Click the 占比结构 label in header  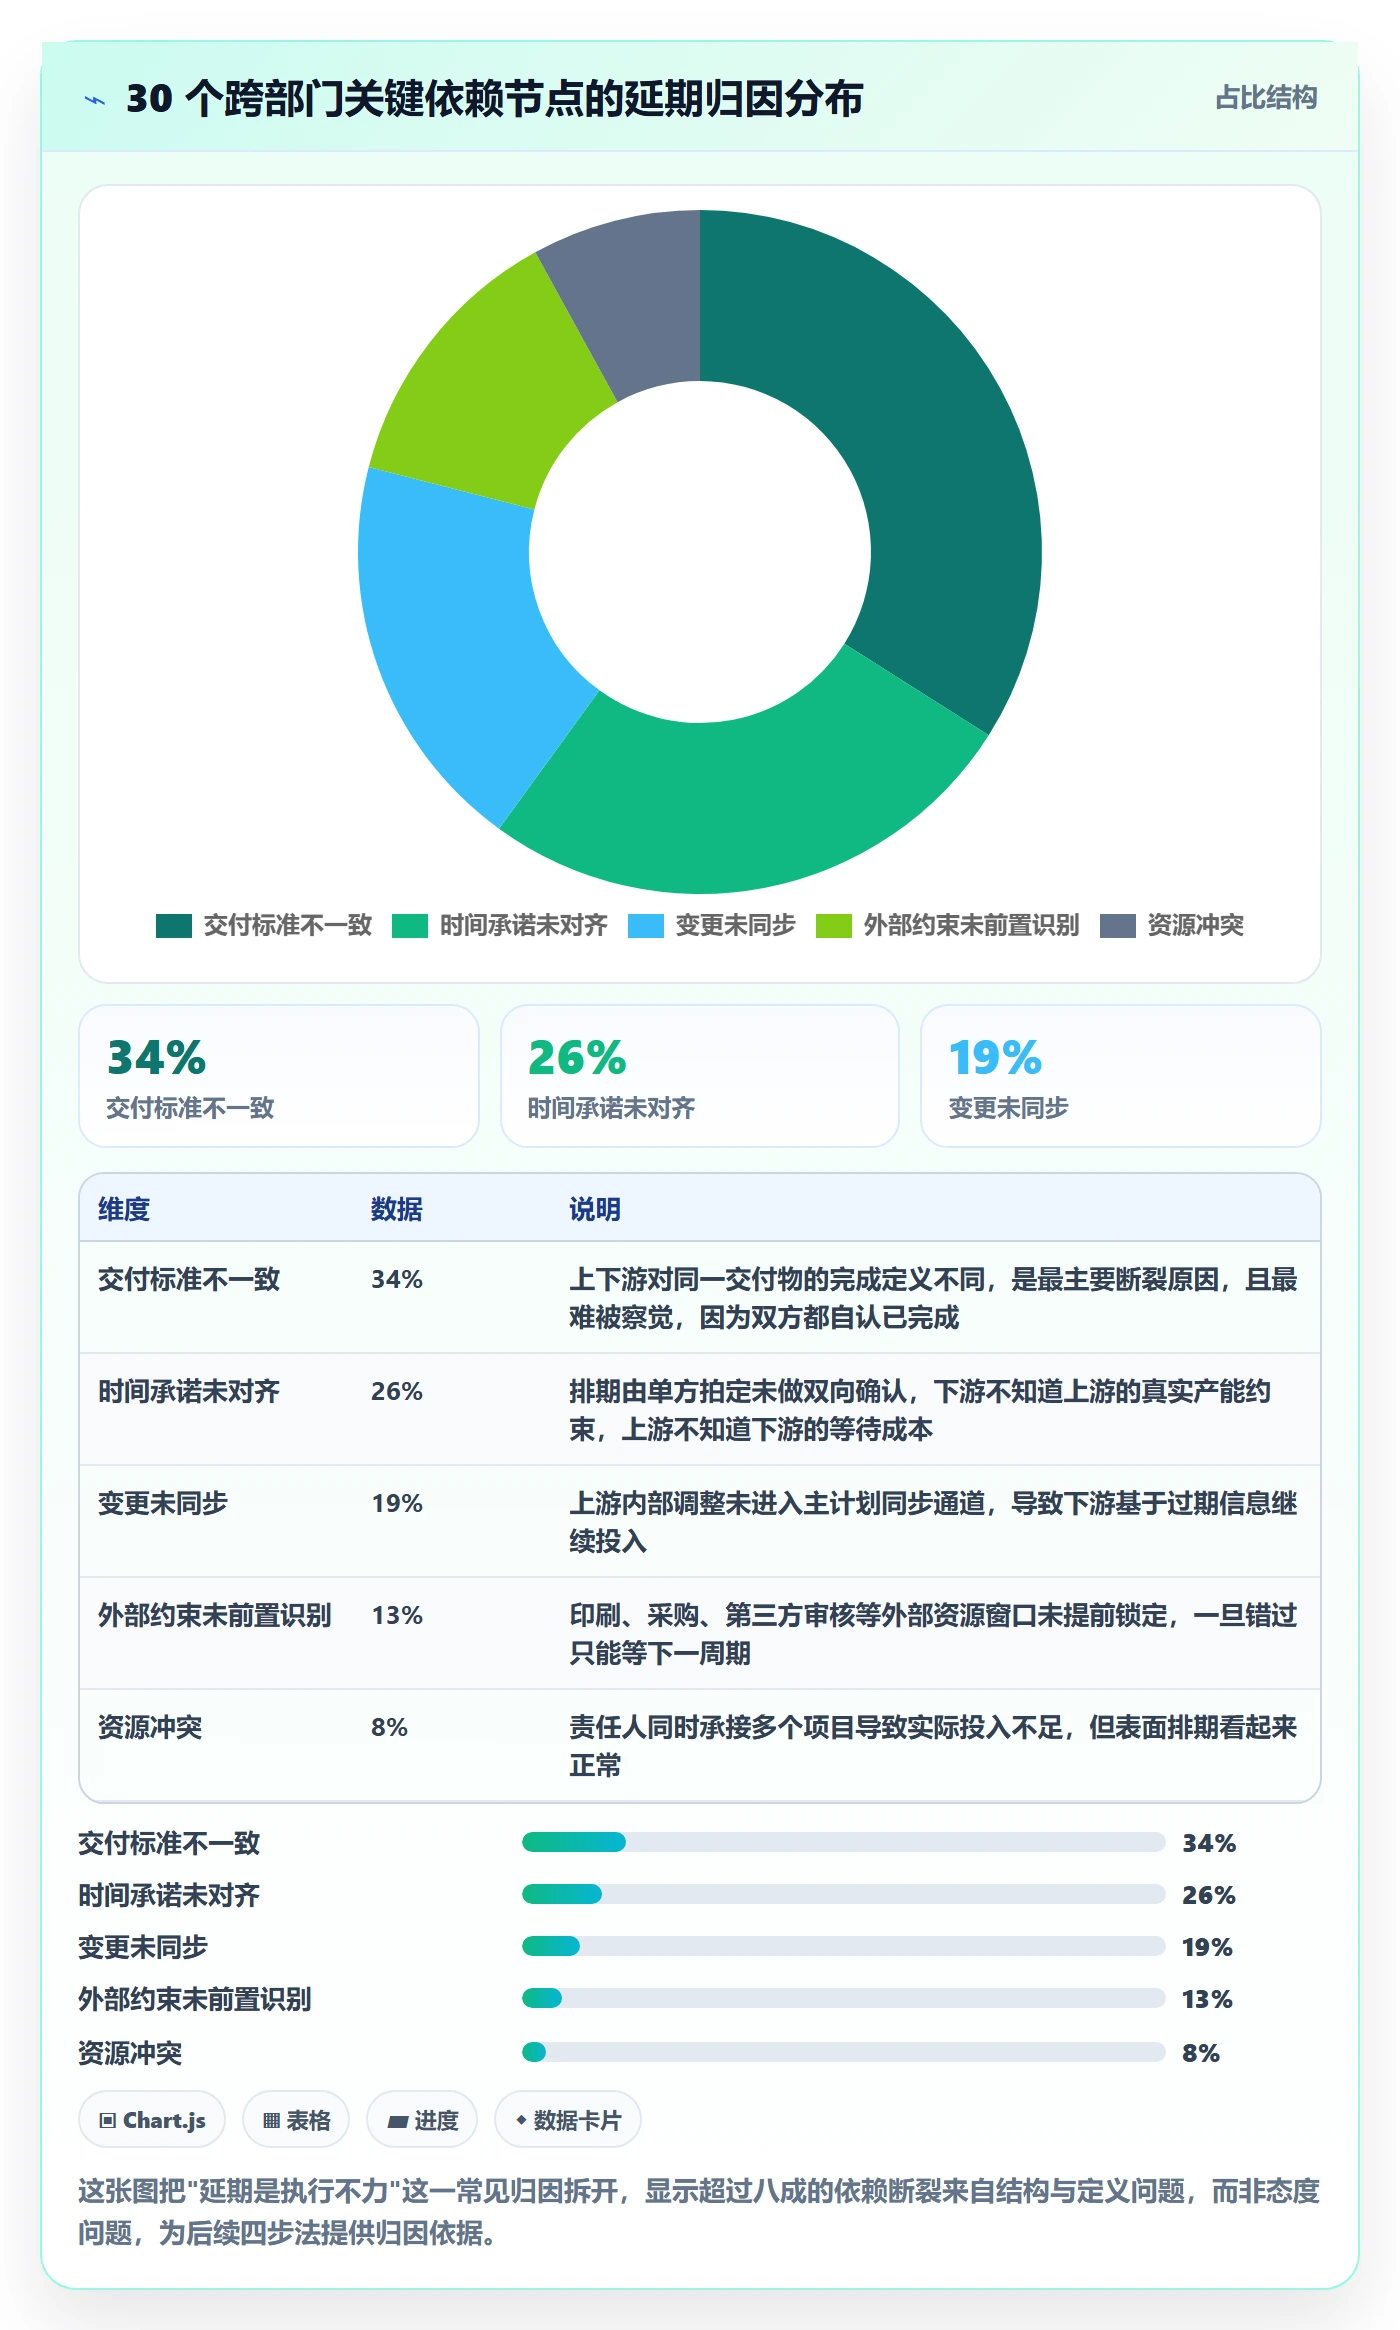(x=1266, y=98)
